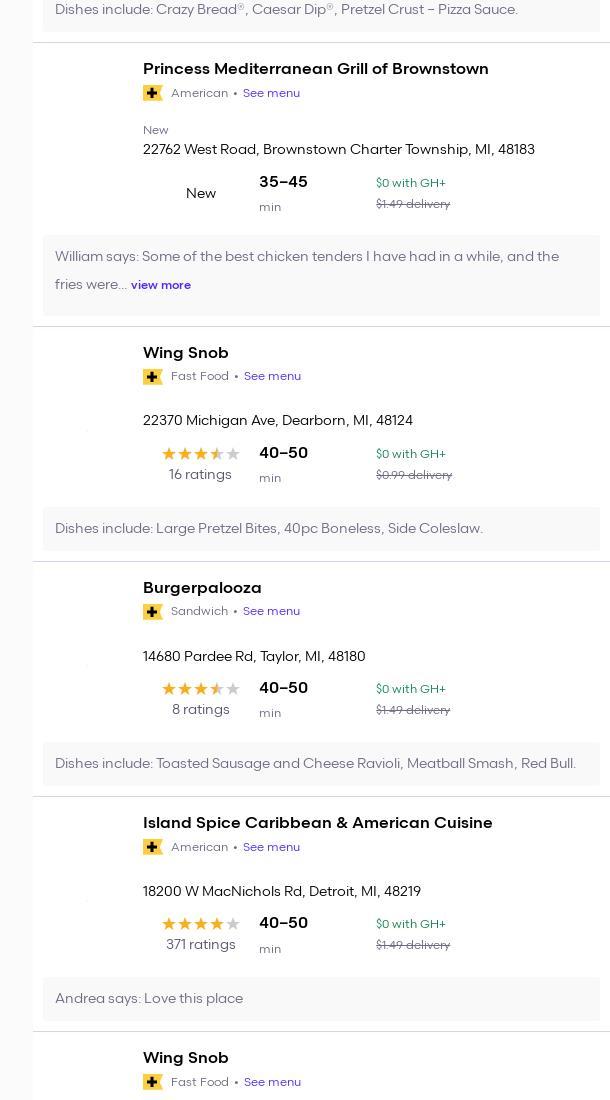610x1100 pixels.
Task: Click the 8 ratings count for Burgerpalooza
Action: (x=200, y=710)
